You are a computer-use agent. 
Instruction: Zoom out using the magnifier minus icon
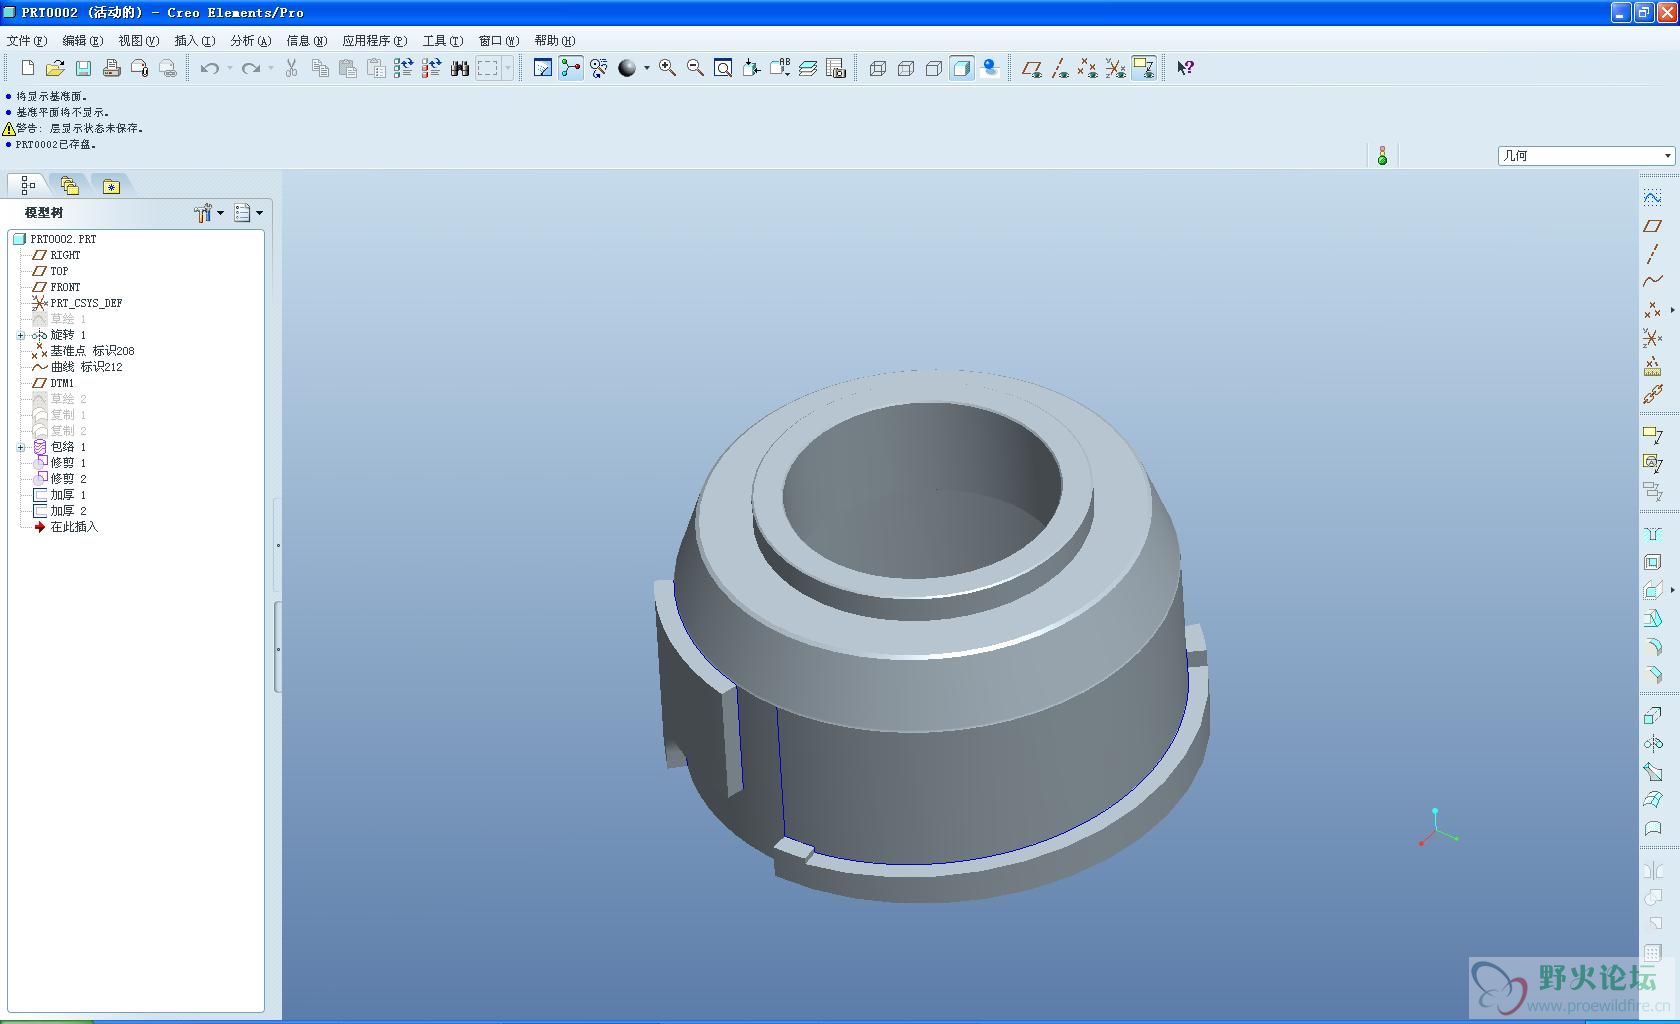point(695,68)
